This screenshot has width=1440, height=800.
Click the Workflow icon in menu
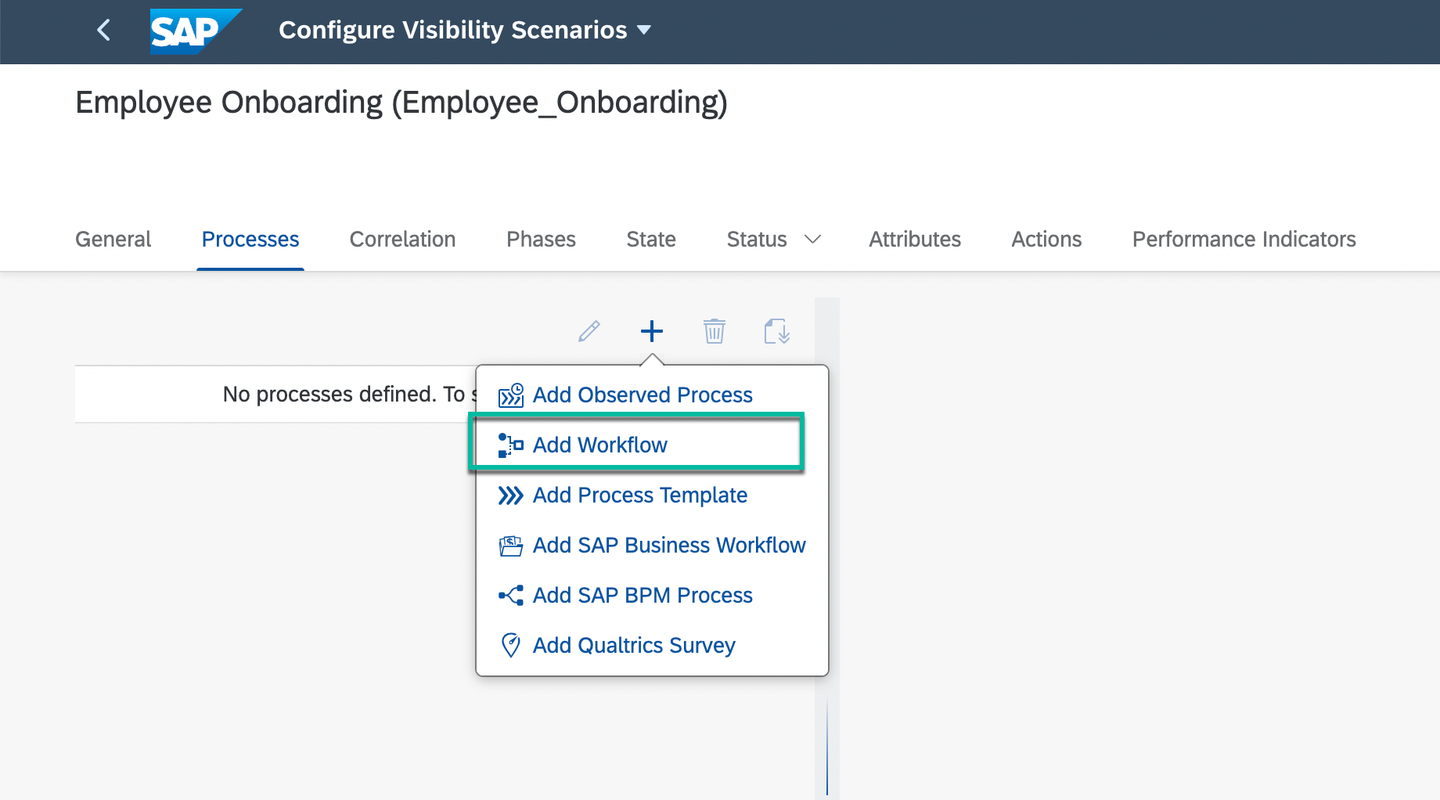coord(511,445)
